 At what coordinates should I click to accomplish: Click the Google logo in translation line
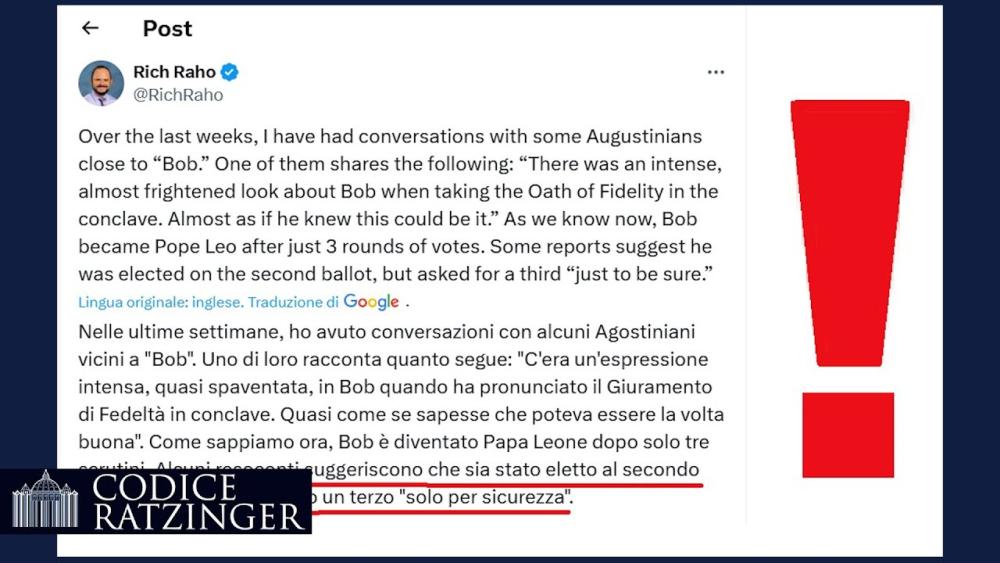[x=371, y=302]
